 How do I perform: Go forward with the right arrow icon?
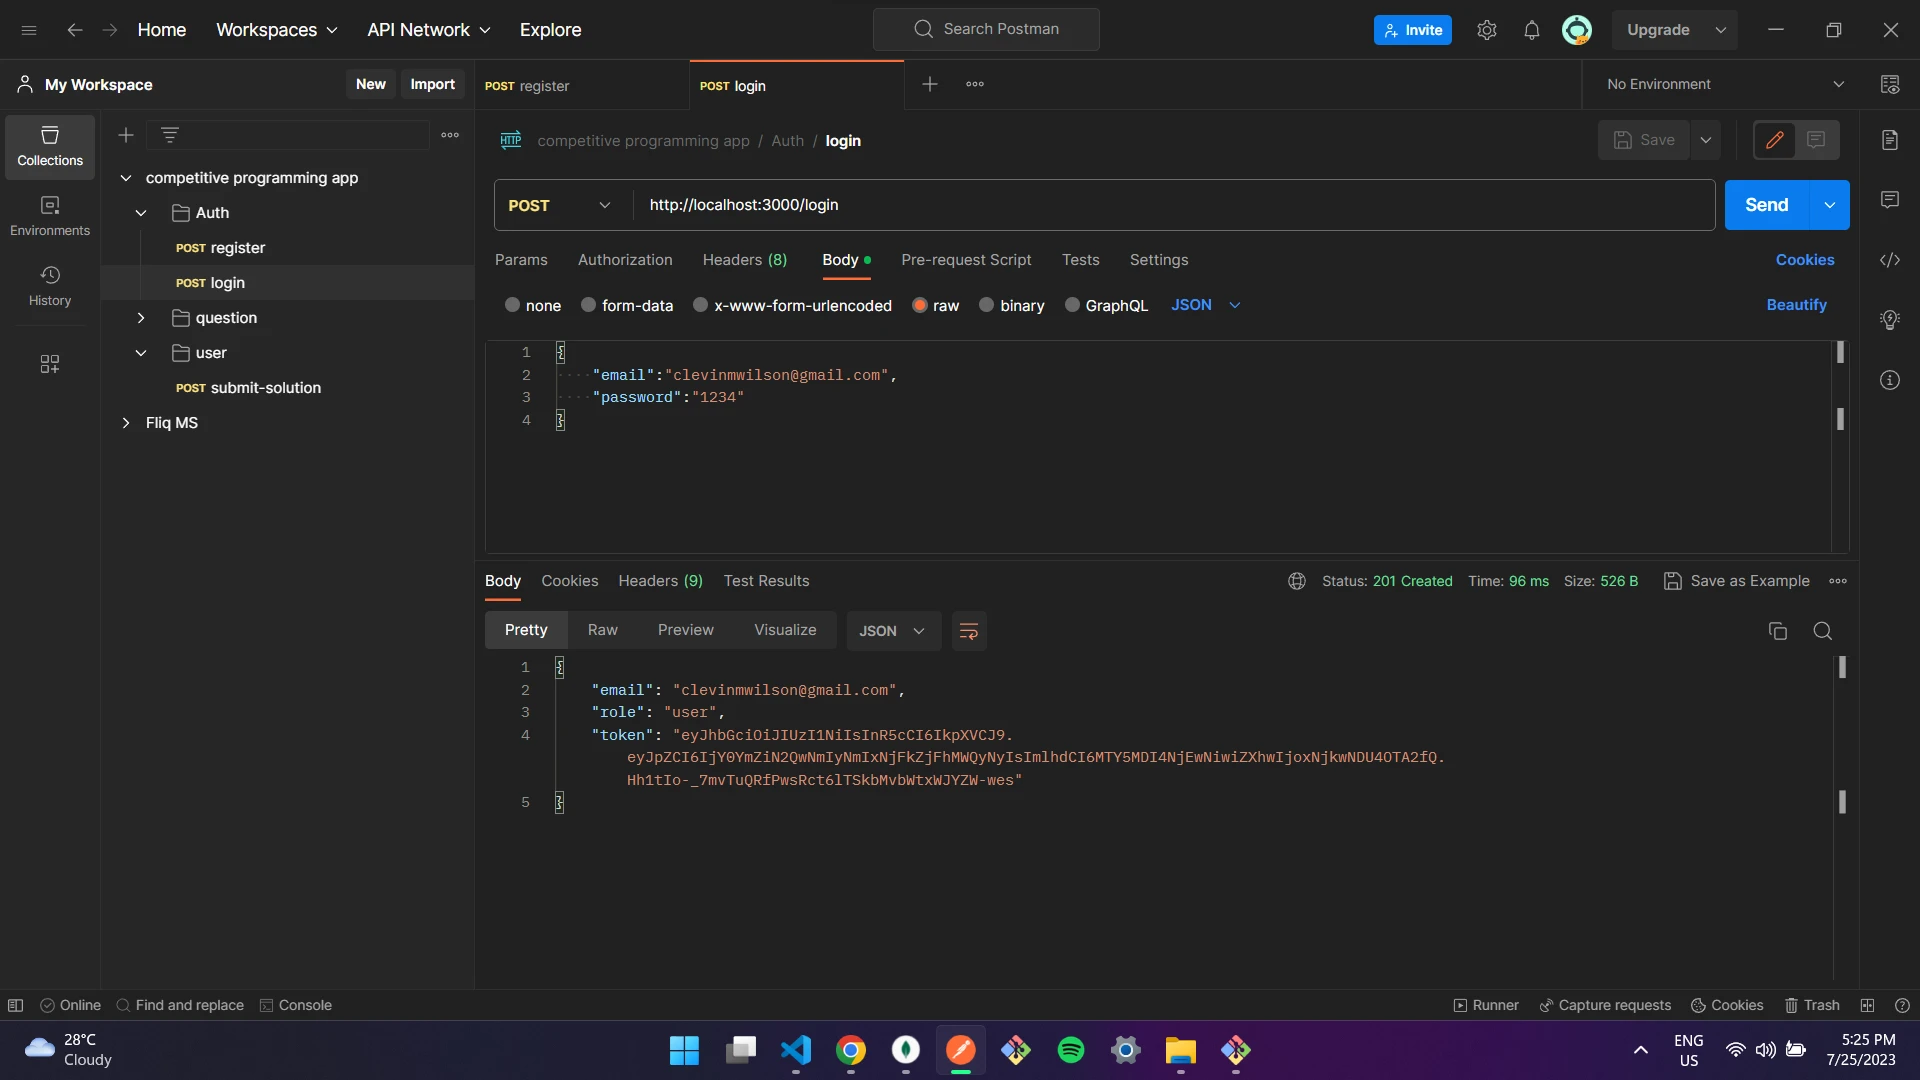110,30
